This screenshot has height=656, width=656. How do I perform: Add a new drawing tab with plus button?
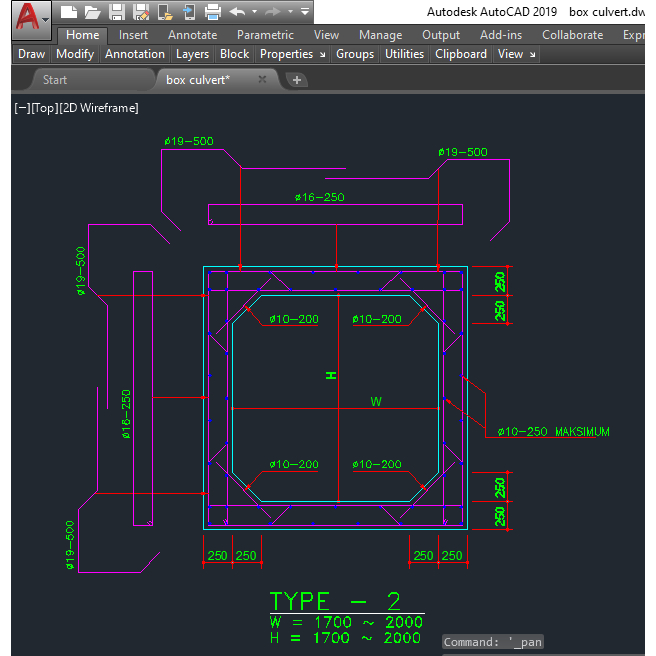(x=297, y=80)
